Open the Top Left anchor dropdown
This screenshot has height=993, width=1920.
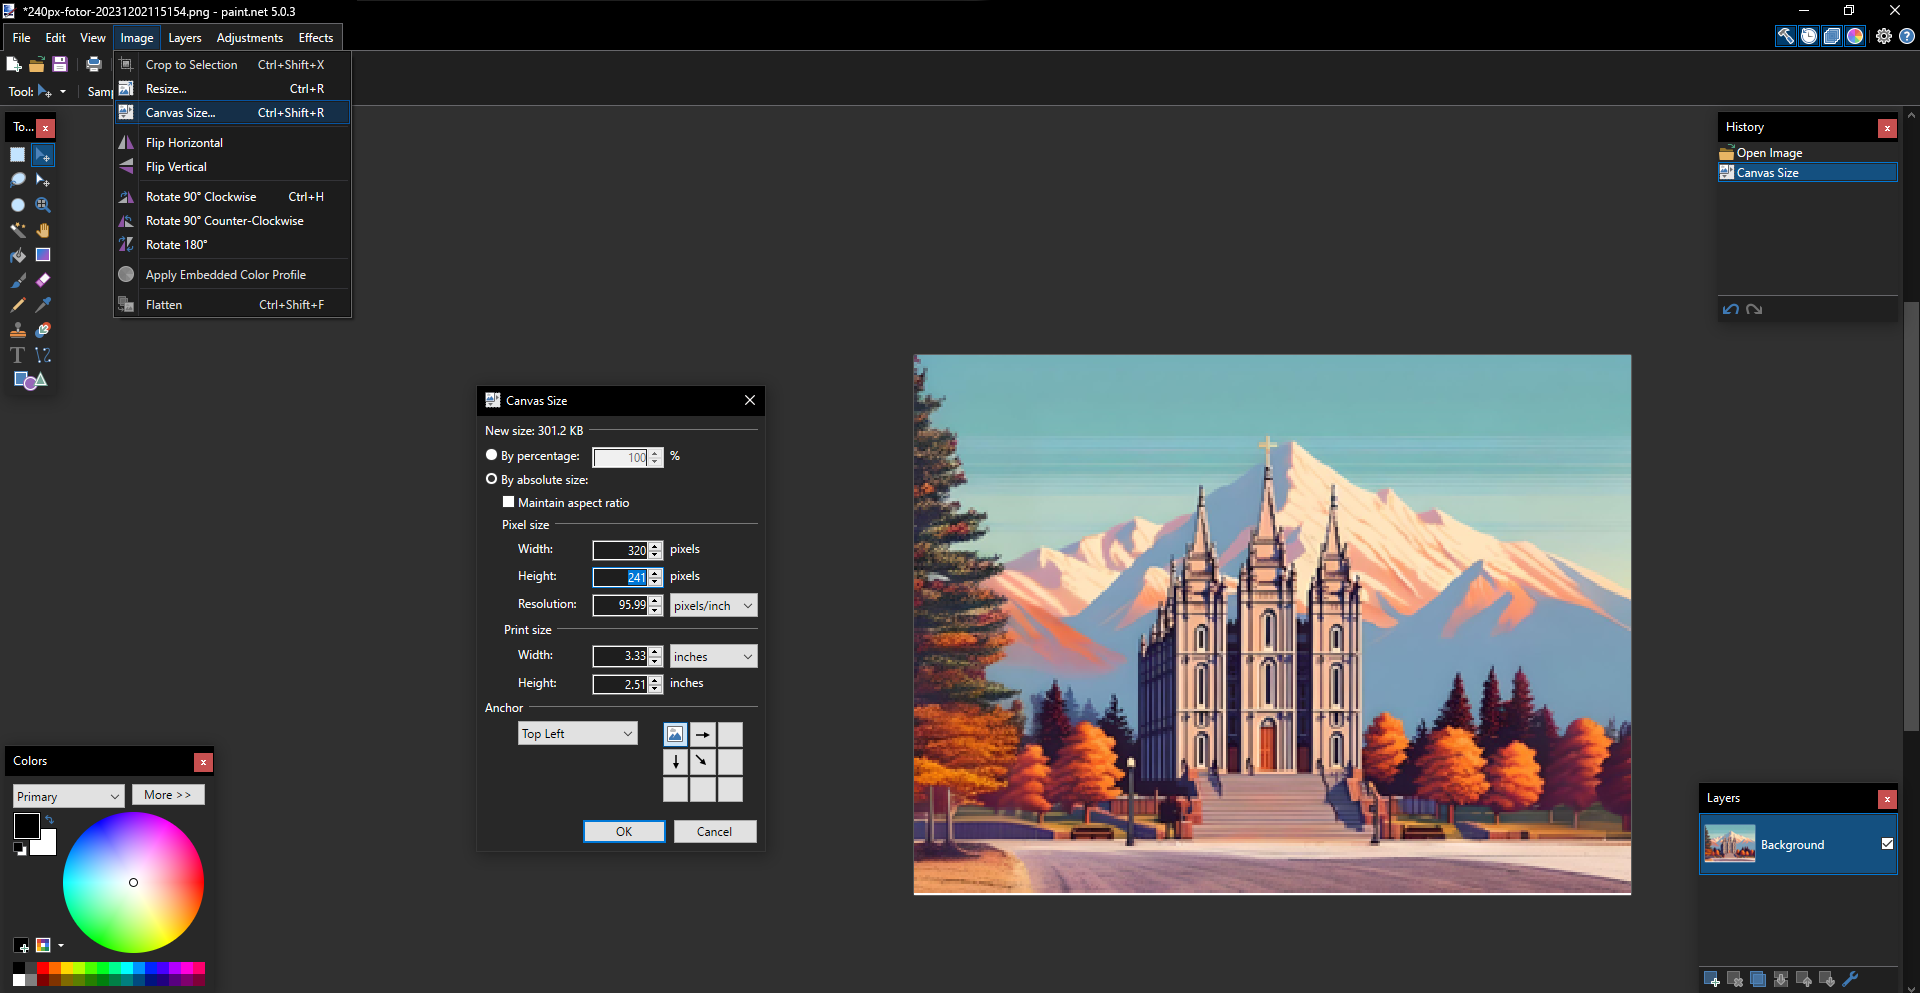(577, 733)
